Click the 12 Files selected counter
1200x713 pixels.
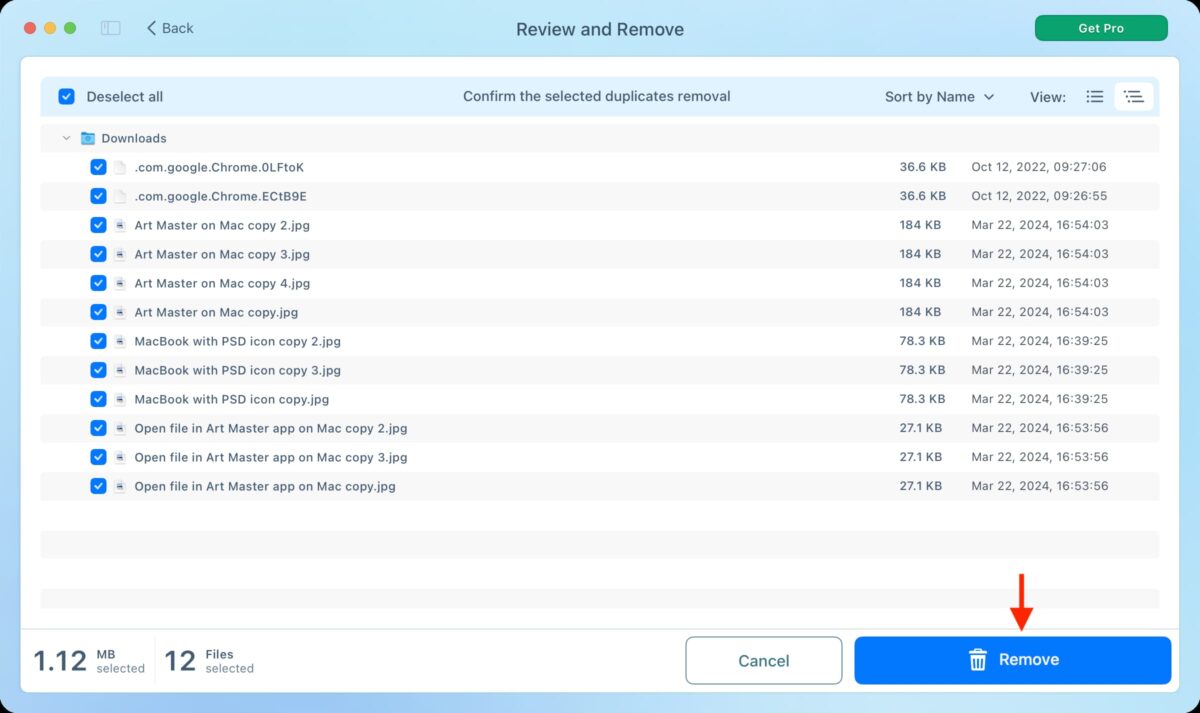pos(209,661)
